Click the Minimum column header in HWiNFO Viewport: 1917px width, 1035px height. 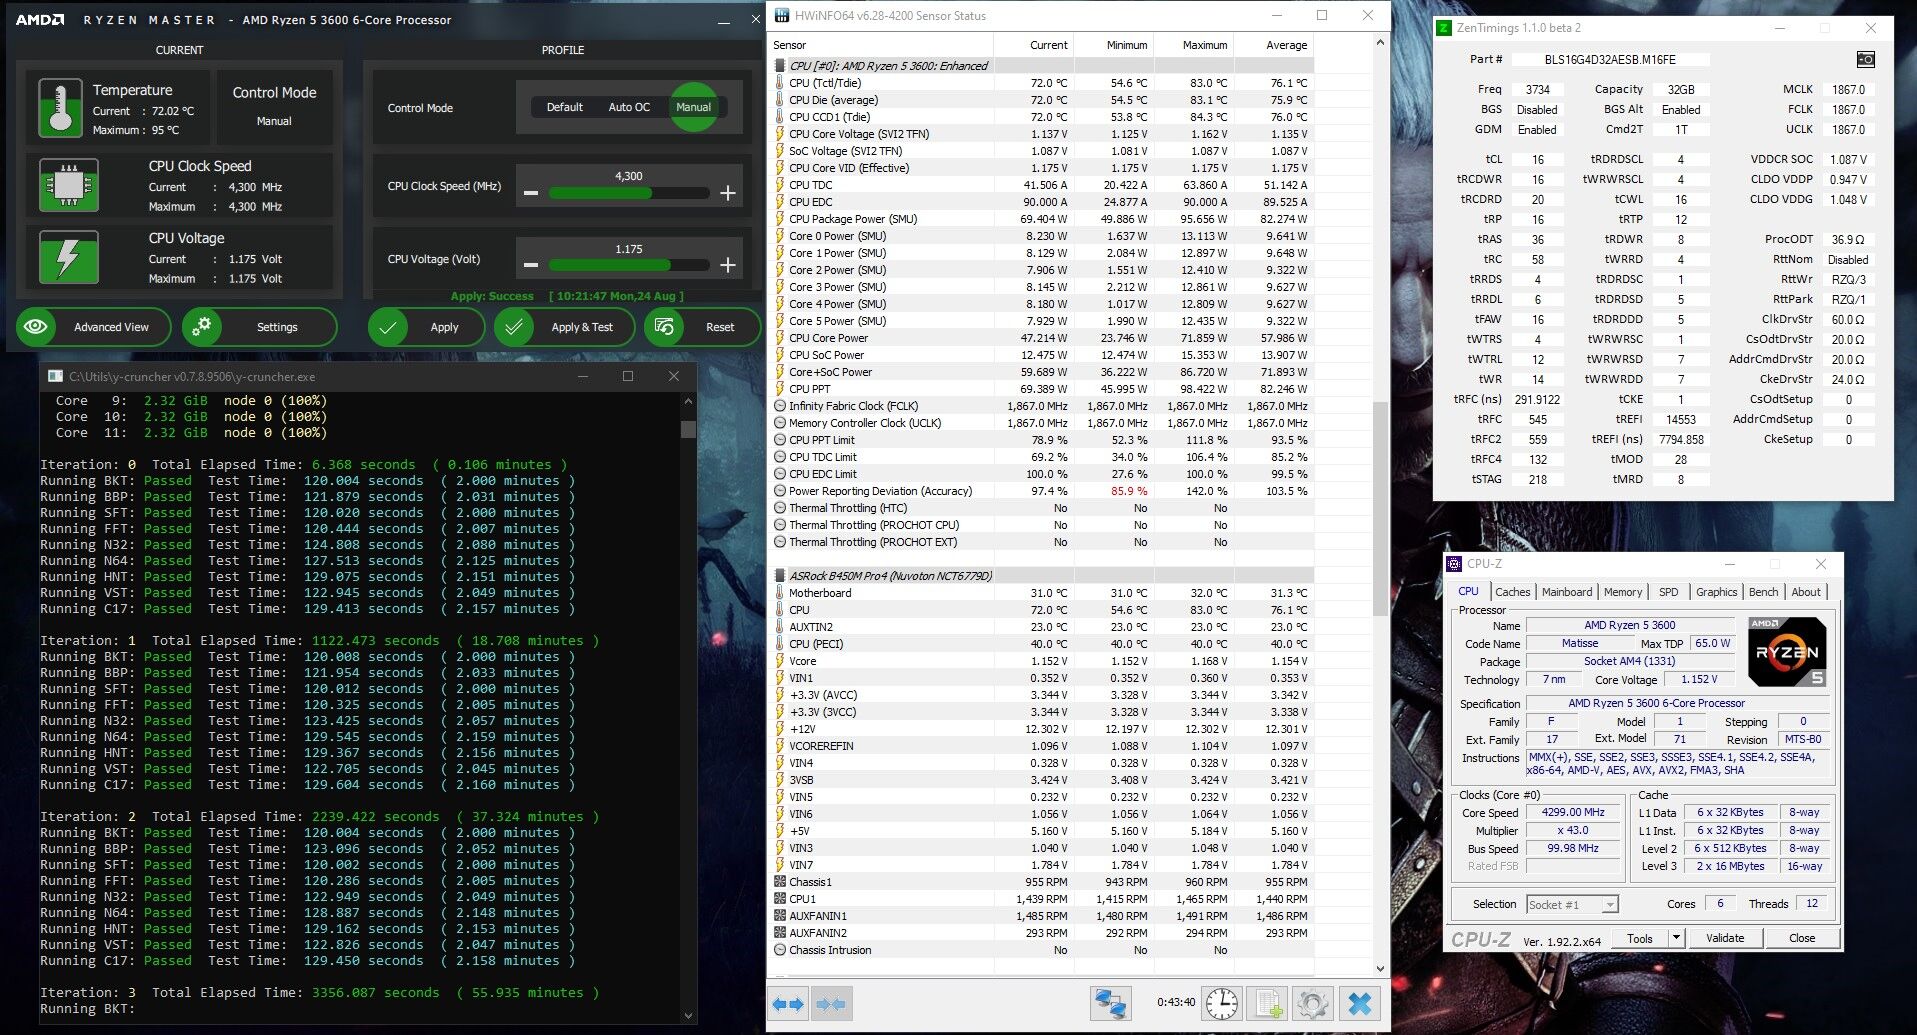(x=1113, y=45)
